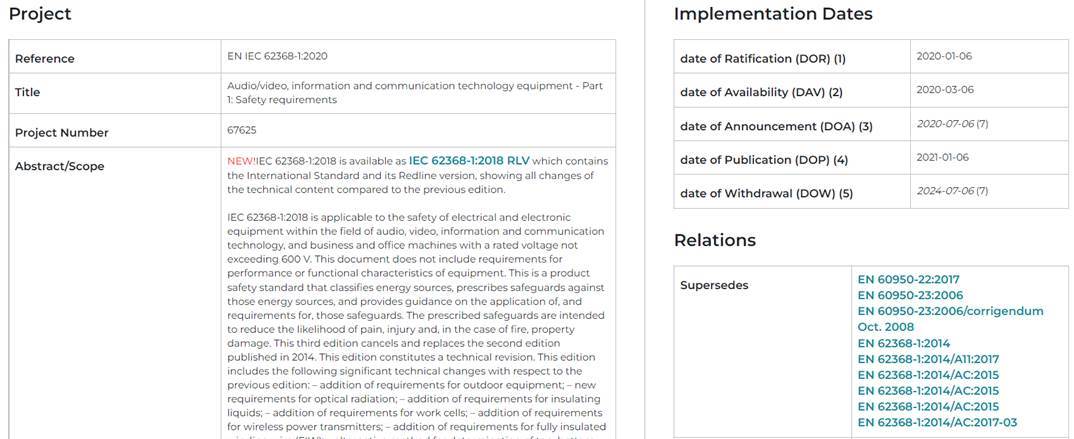The height and width of the screenshot is (439, 1074).
Task: Click the date of Ratification value 2020-01-06
Action: pyautogui.click(x=944, y=56)
